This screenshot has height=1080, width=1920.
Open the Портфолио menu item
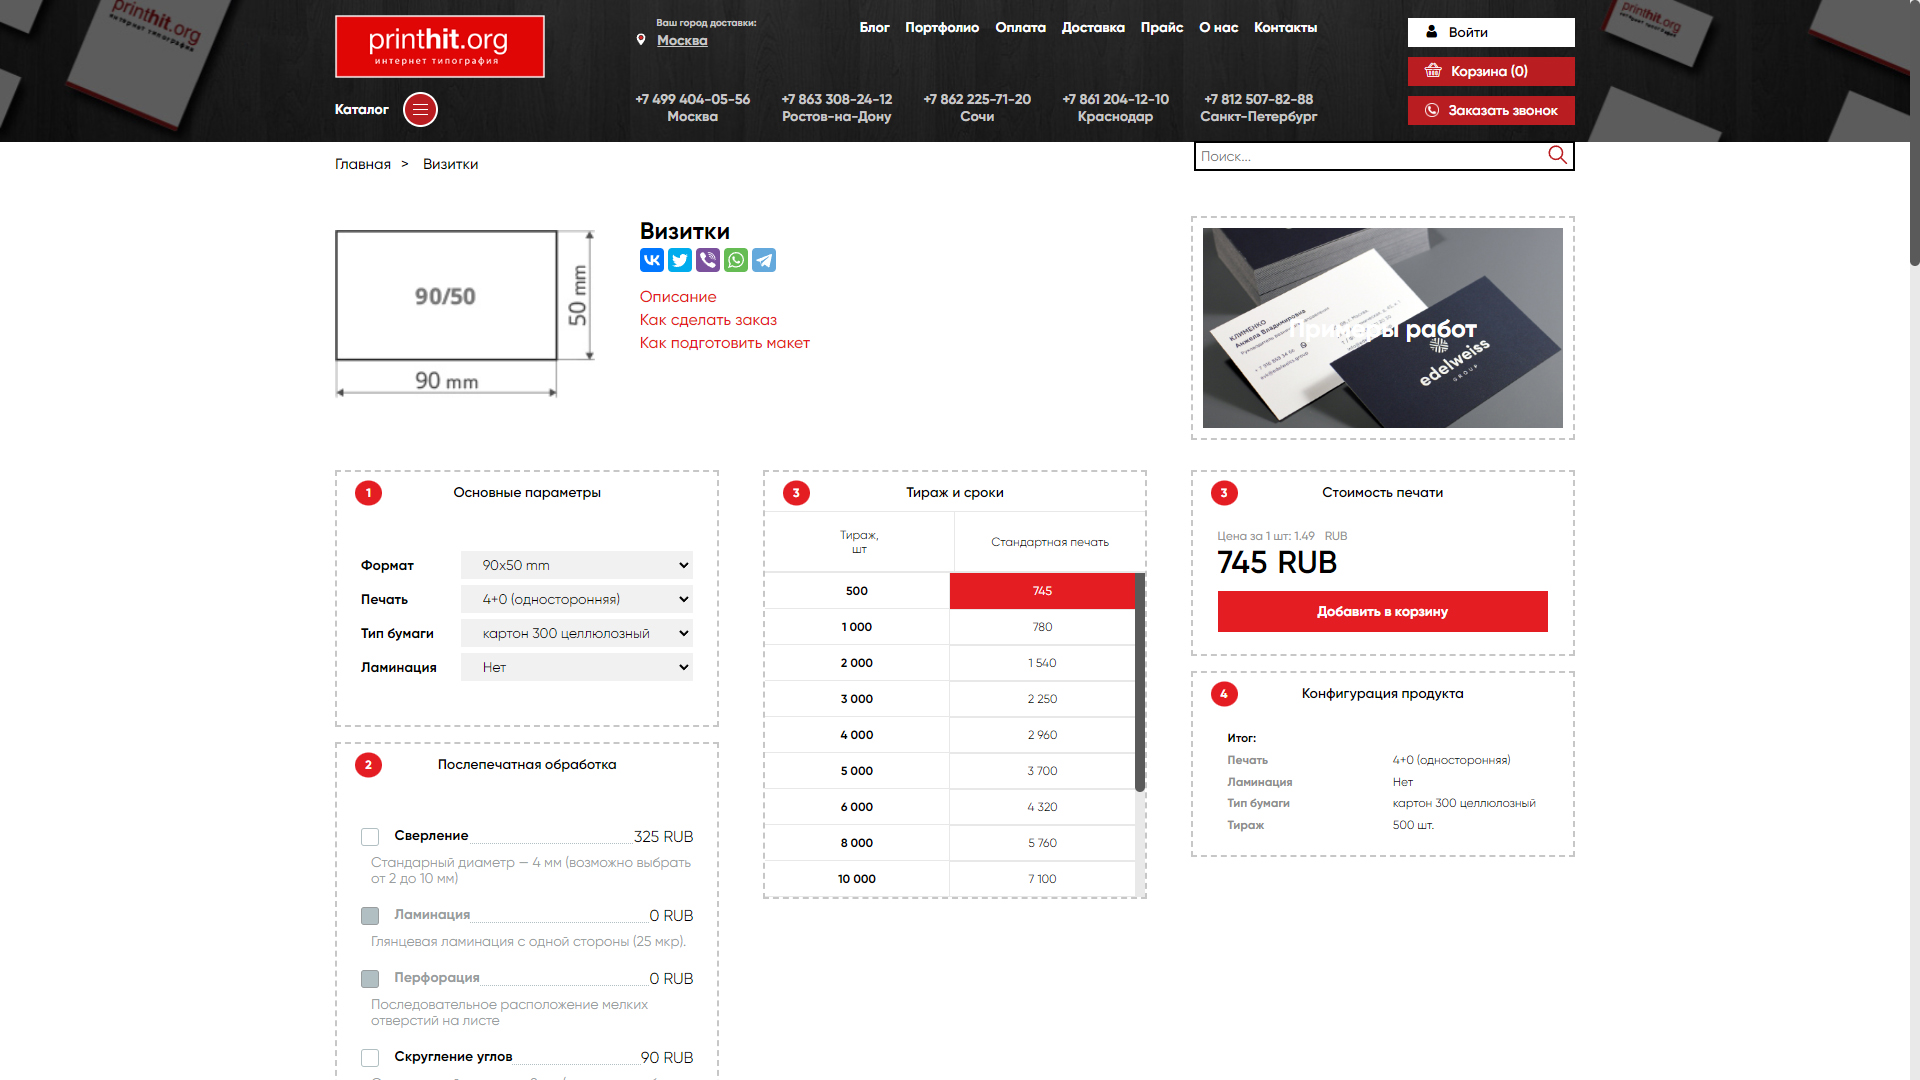[942, 27]
